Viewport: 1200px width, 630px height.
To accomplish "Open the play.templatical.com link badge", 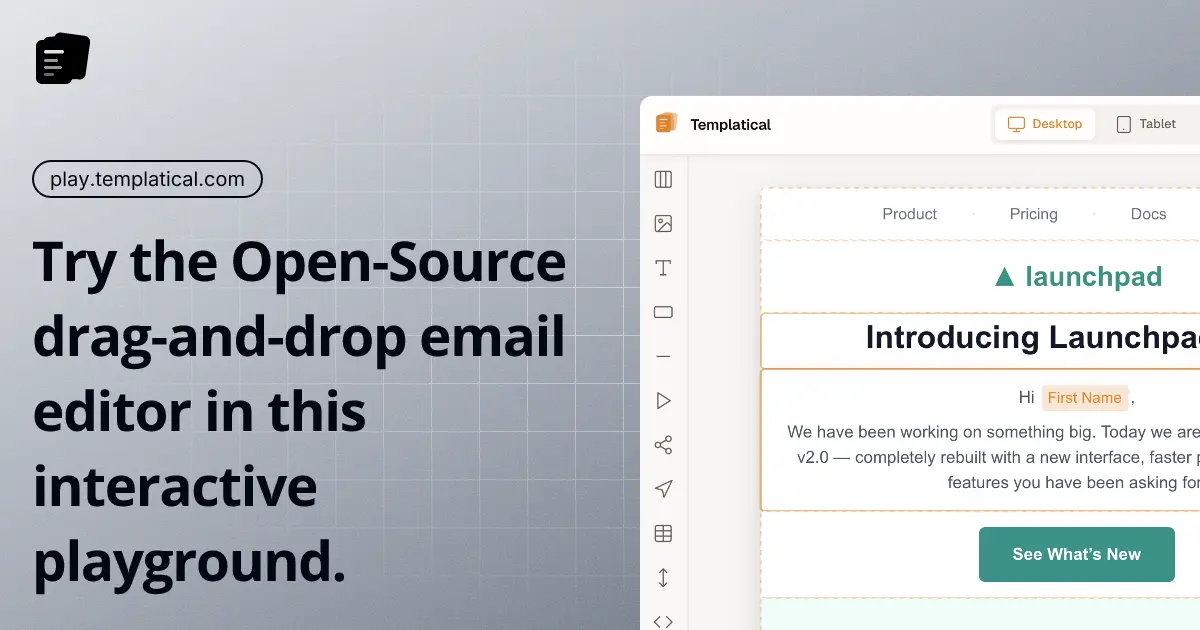I will pyautogui.click(x=148, y=180).
